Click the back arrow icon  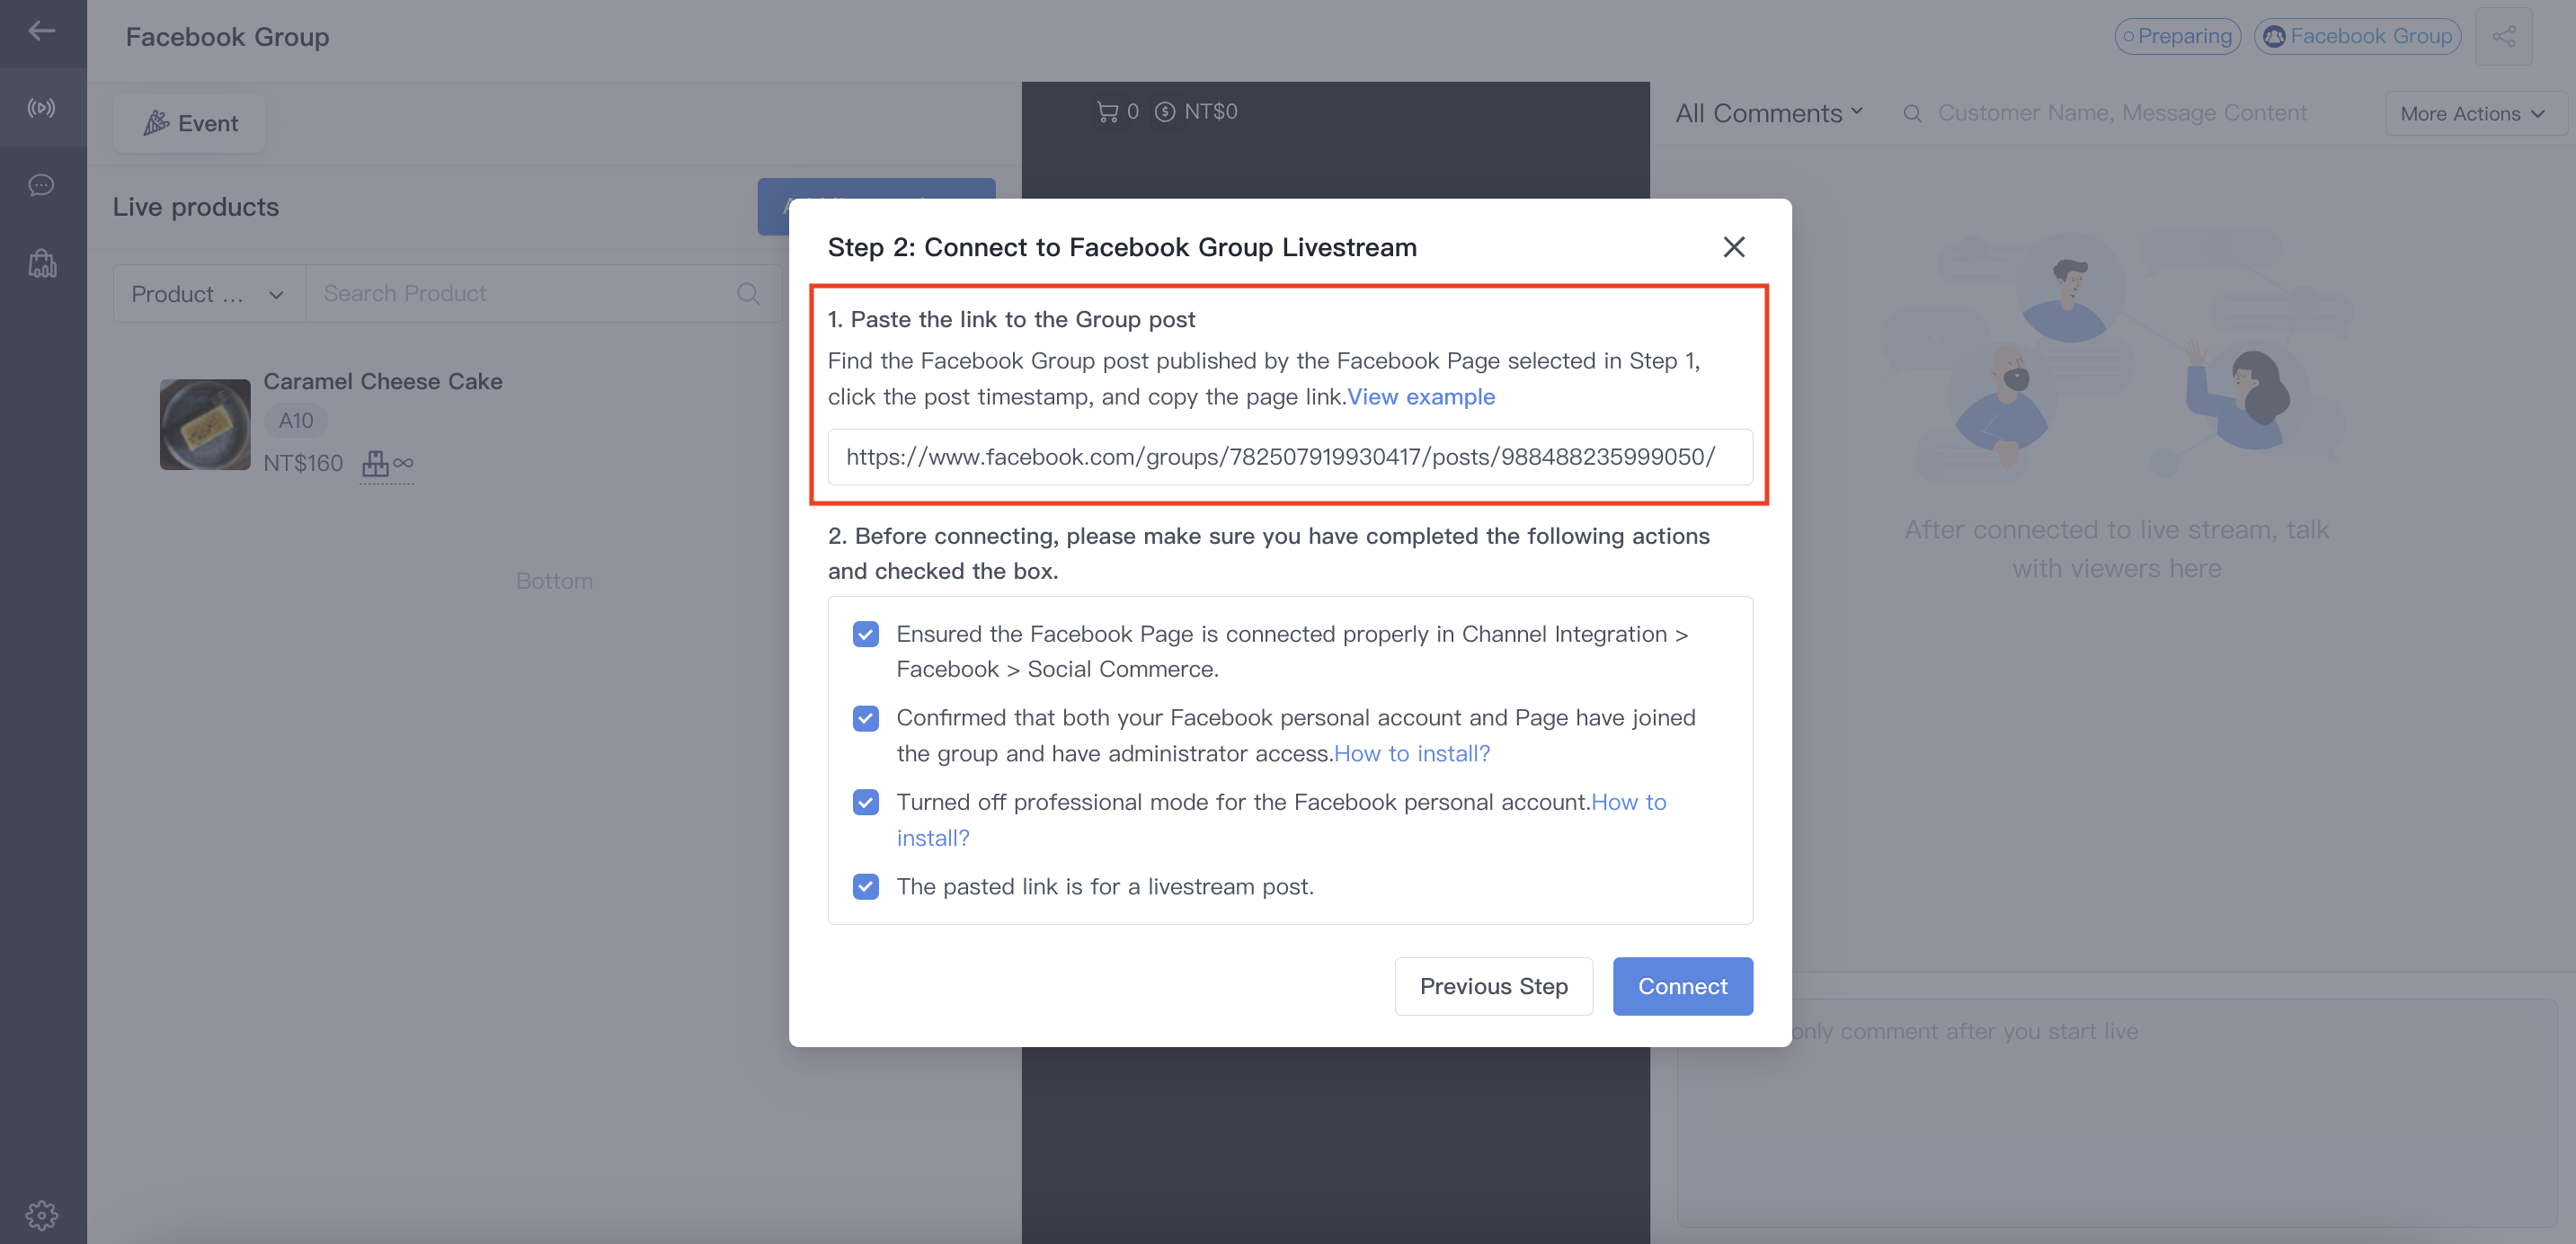click(41, 31)
